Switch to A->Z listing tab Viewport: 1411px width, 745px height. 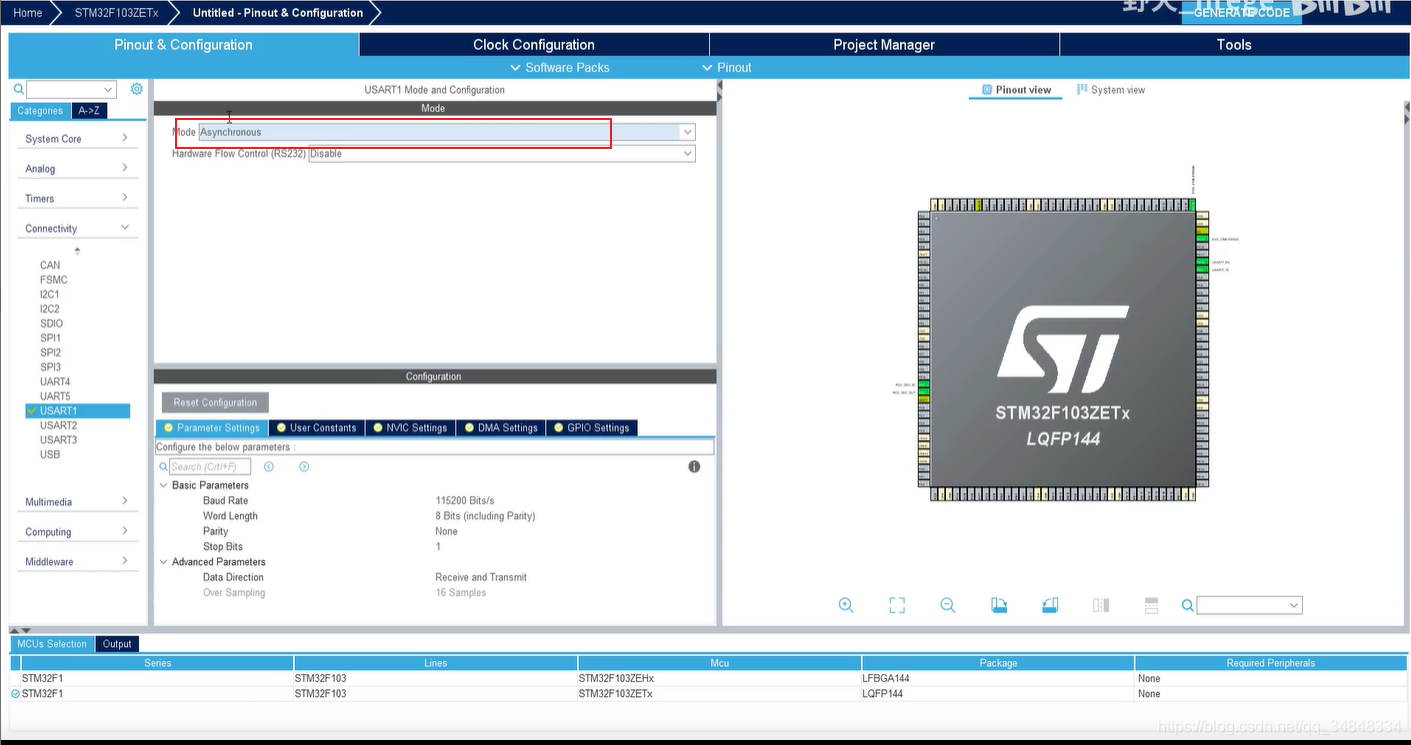[89, 111]
